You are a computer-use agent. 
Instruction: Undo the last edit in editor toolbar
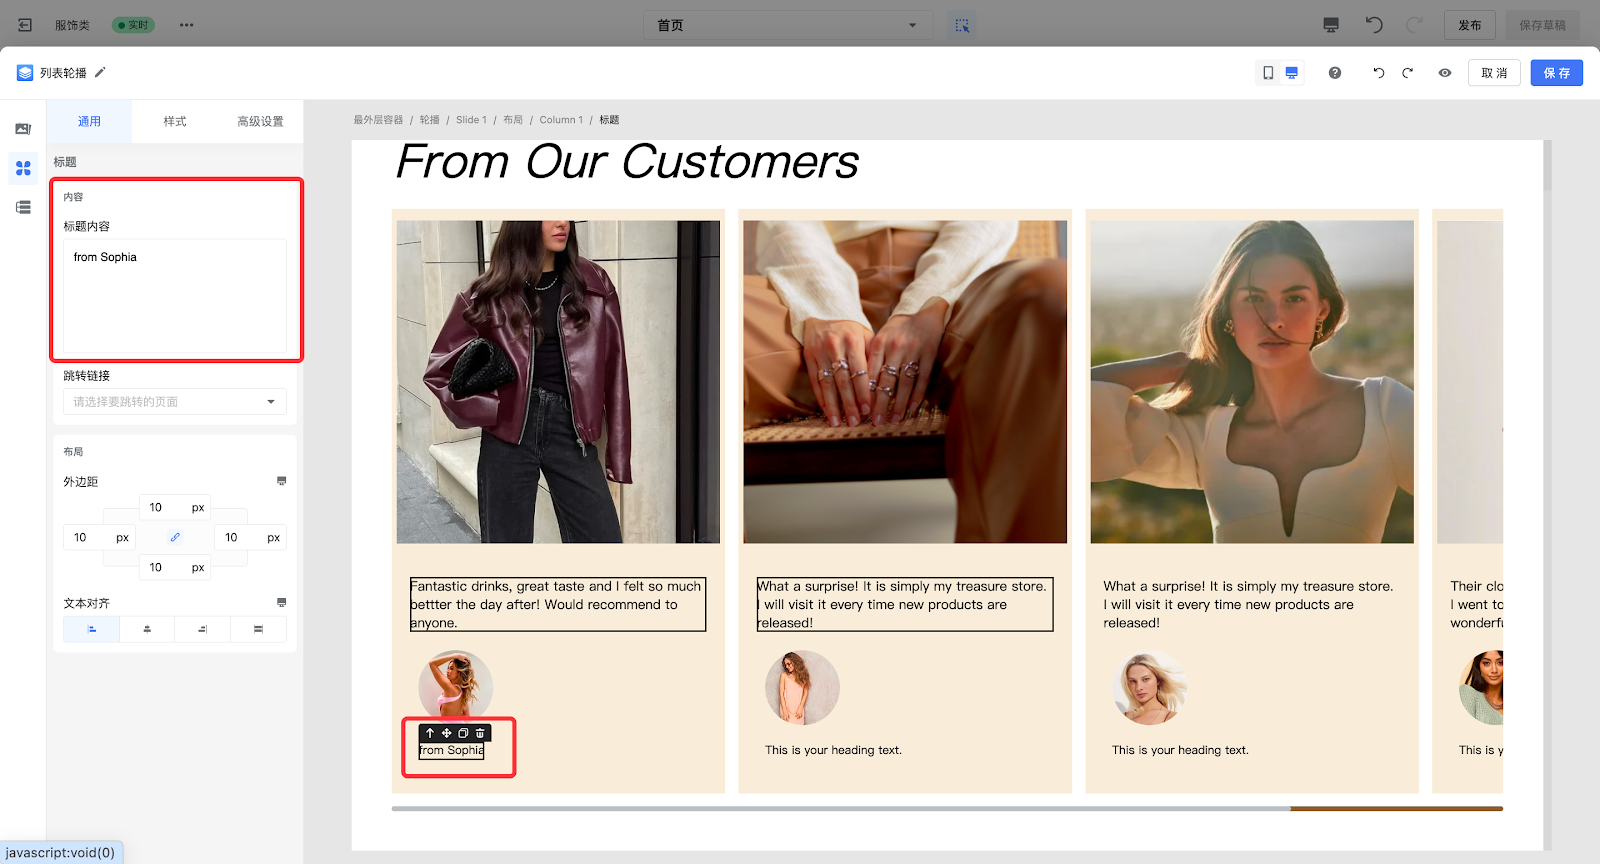[x=1379, y=73]
